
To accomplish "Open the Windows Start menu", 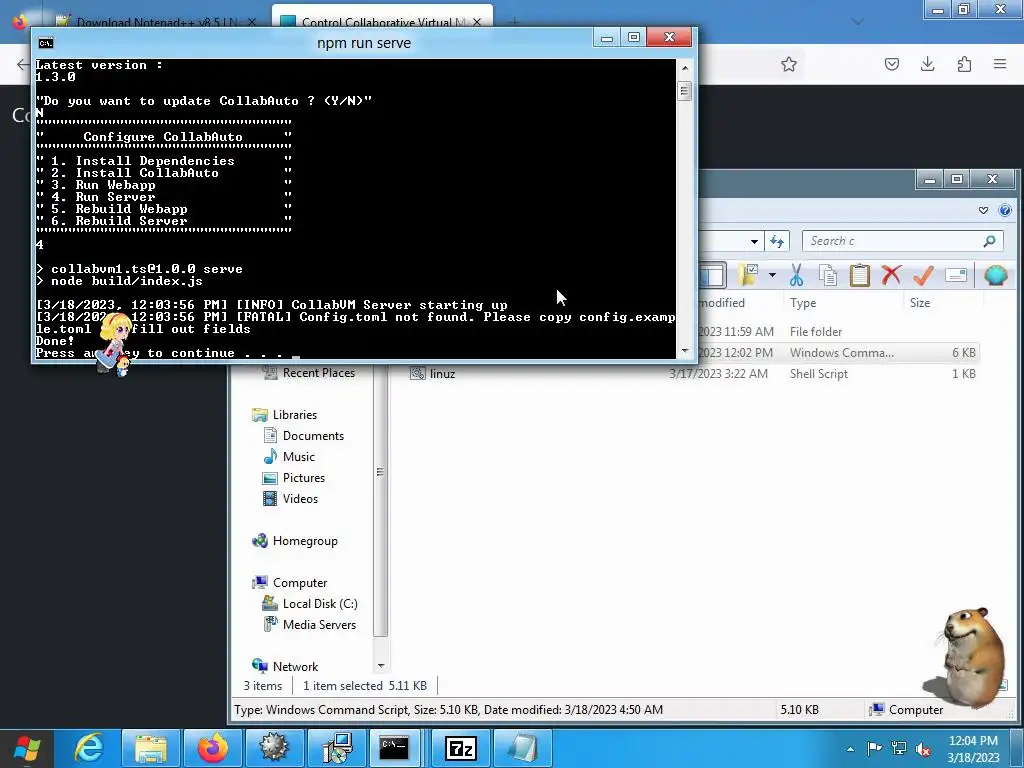I will 27,748.
